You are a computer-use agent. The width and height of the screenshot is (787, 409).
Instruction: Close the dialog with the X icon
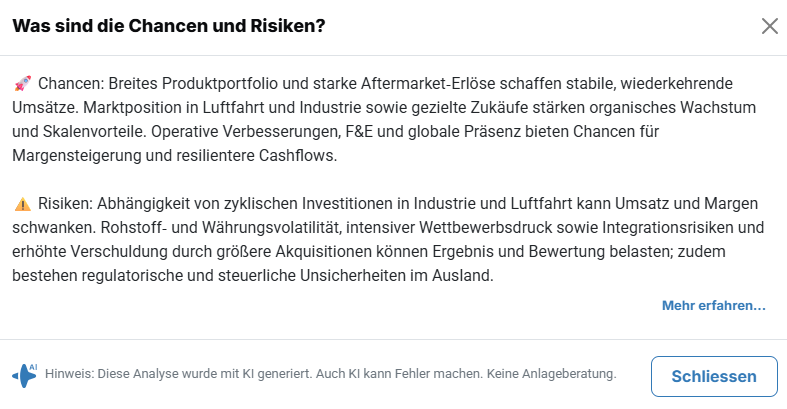pyautogui.click(x=769, y=26)
